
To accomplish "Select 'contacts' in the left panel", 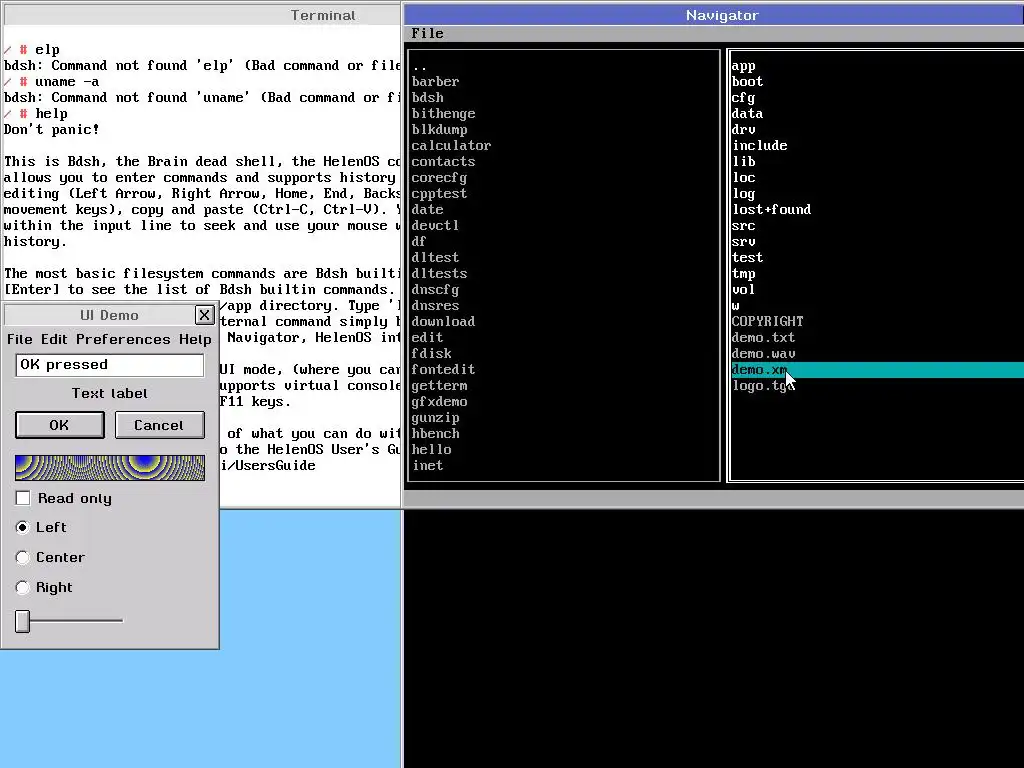I will pos(564,161).
